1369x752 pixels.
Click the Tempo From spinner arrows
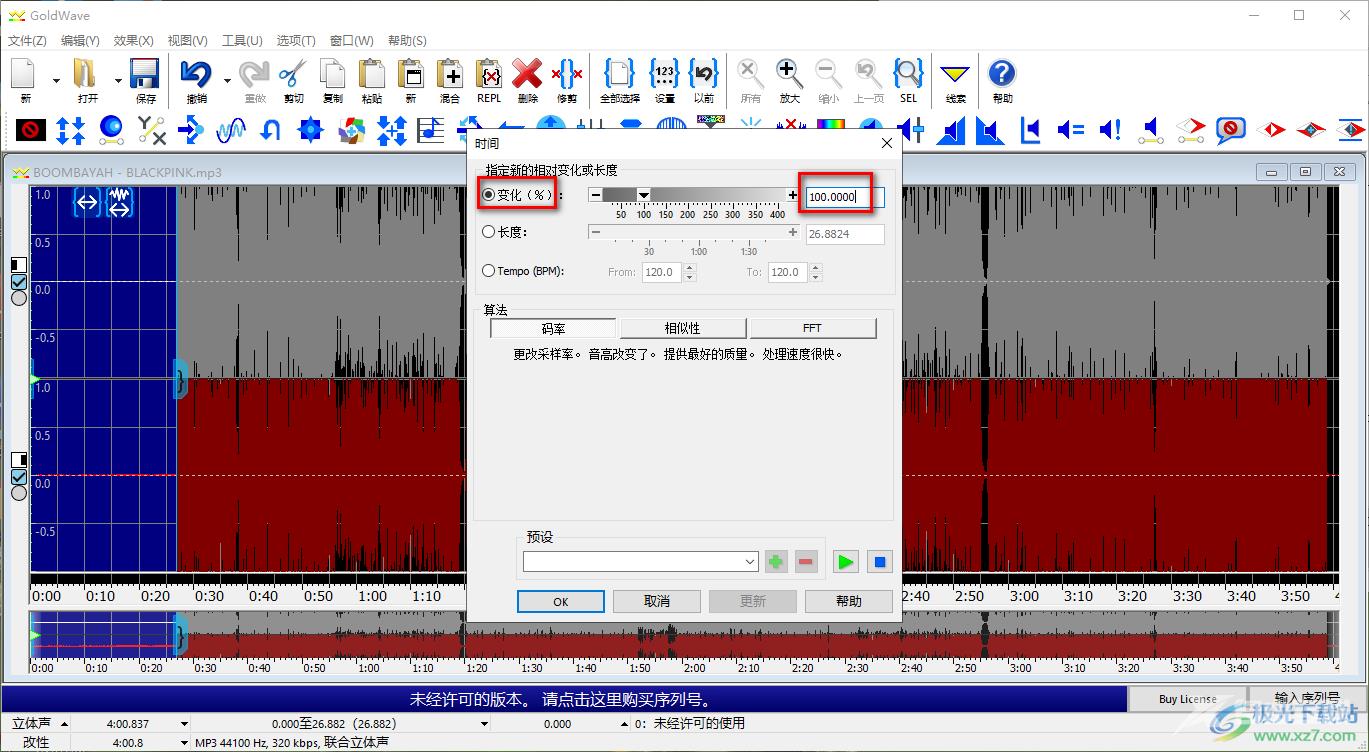[x=689, y=272]
